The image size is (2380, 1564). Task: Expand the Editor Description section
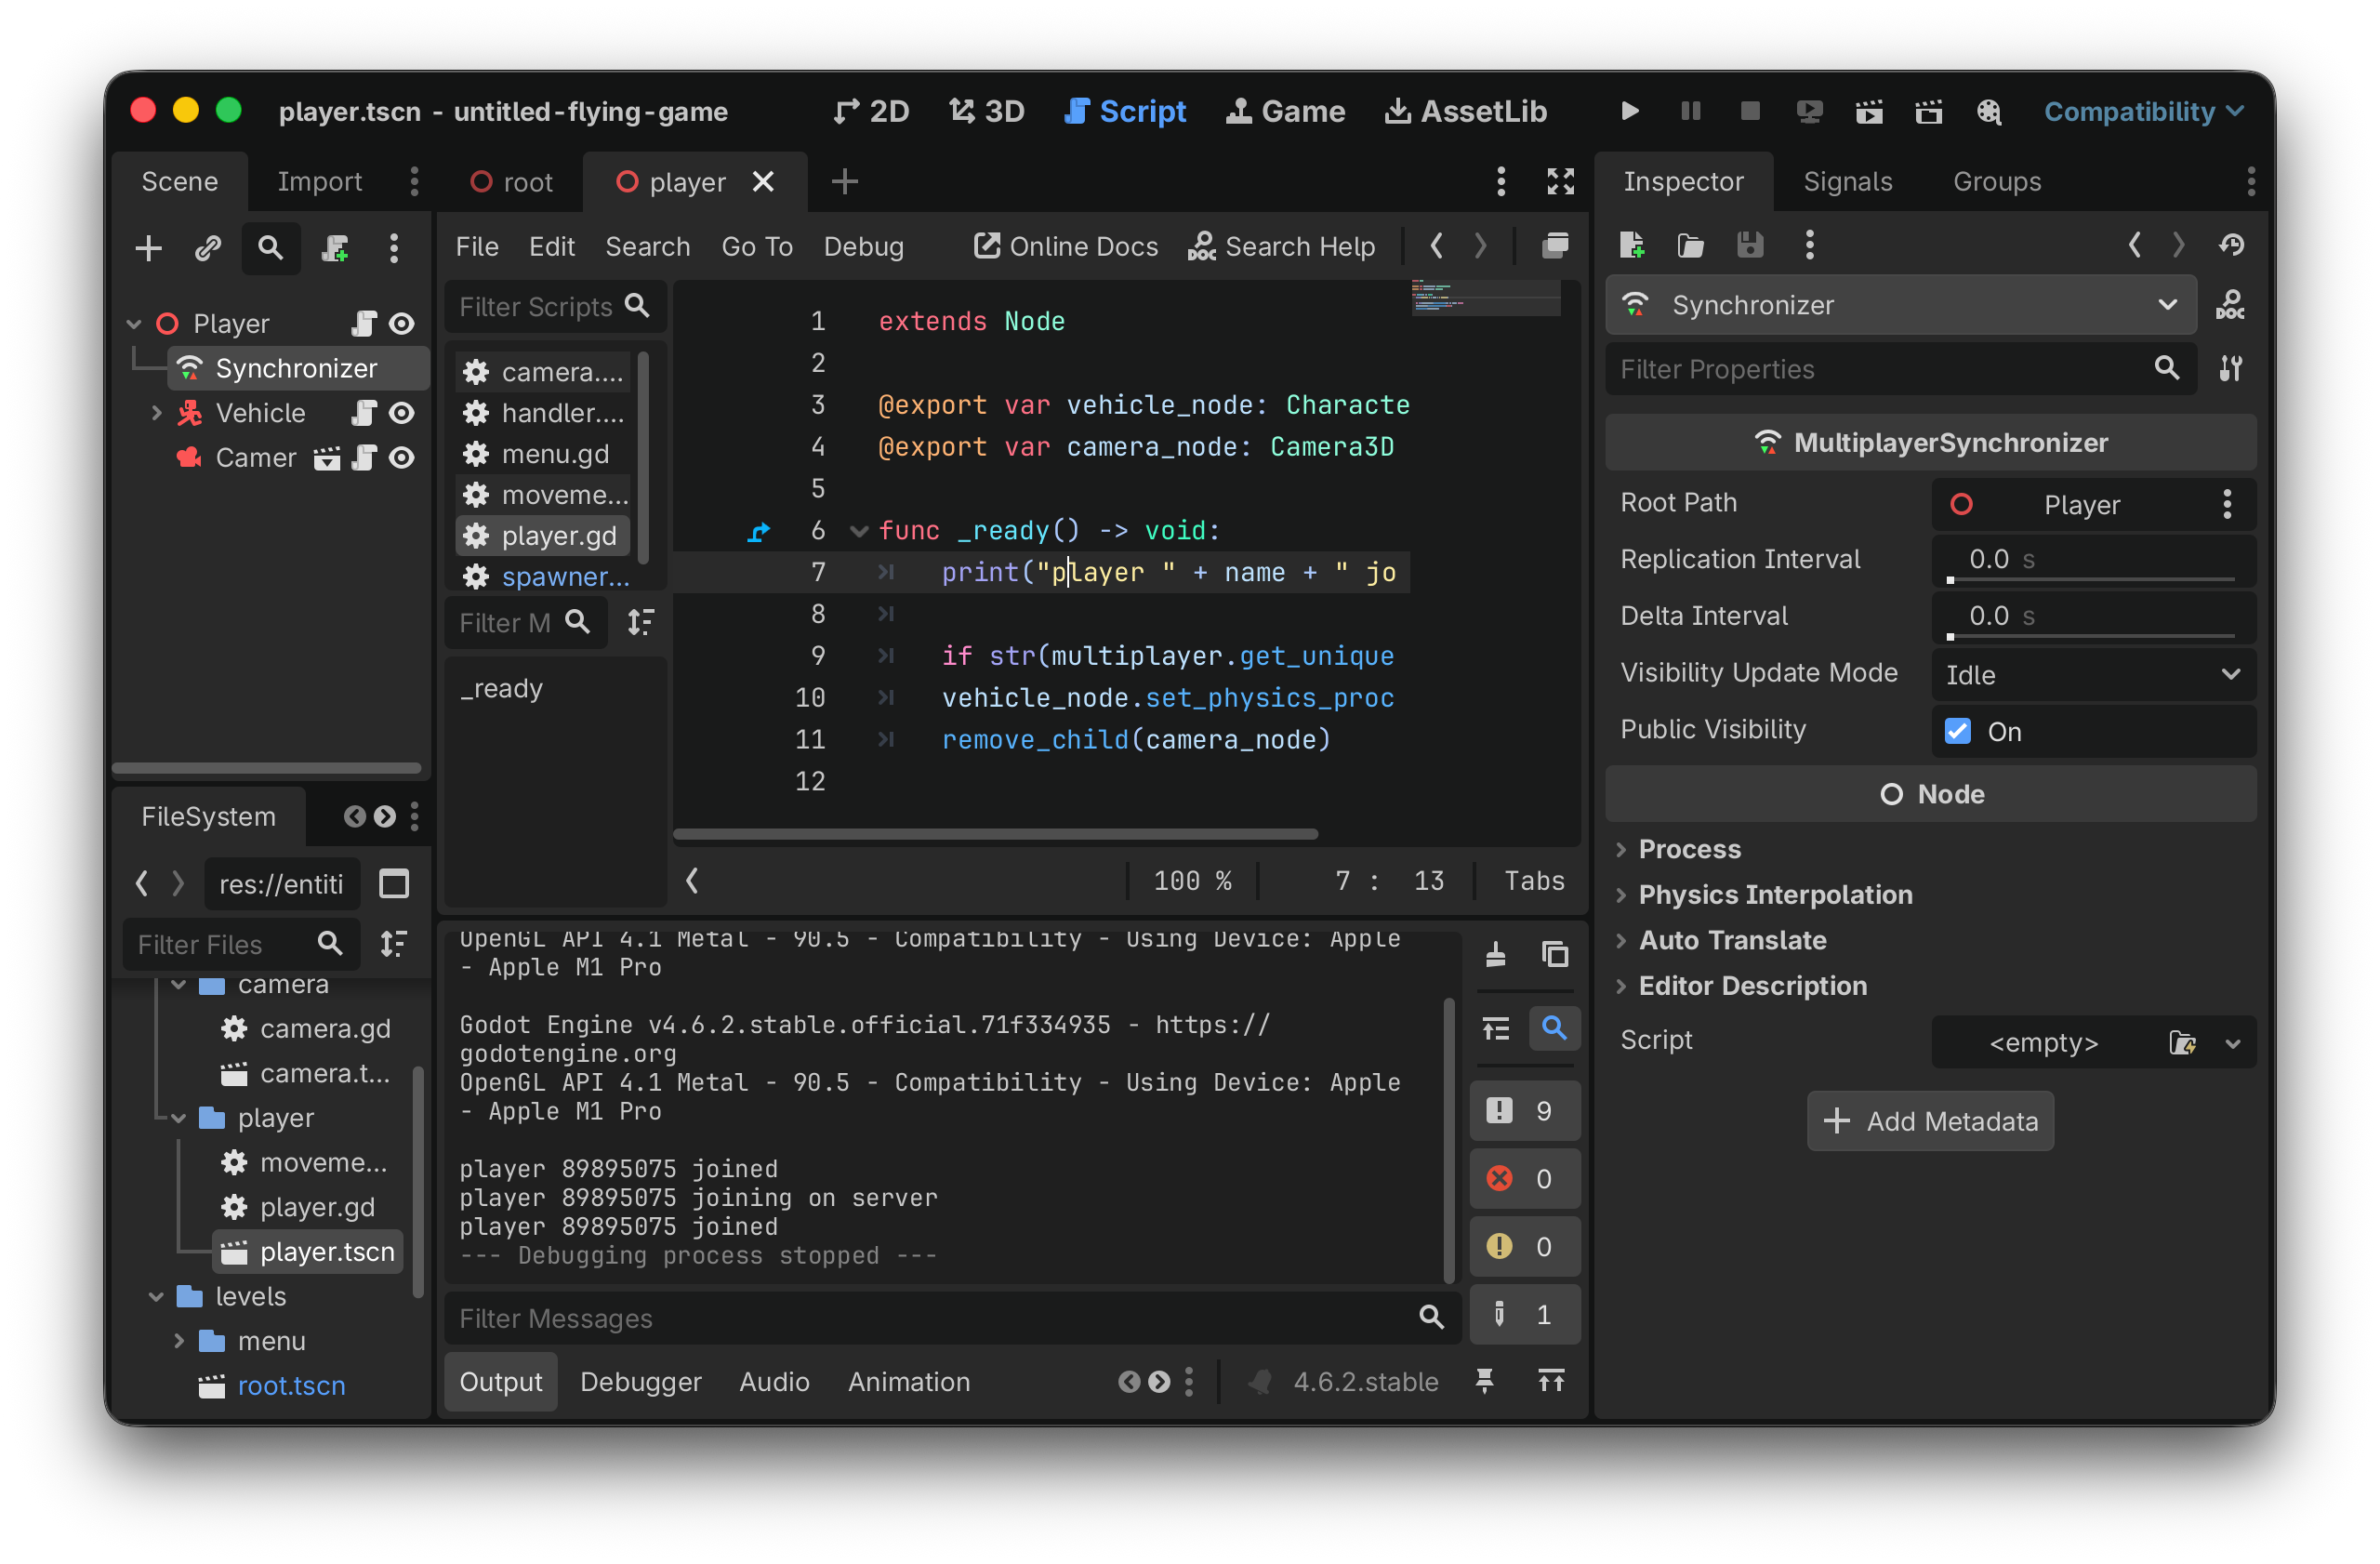pos(1742,985)
